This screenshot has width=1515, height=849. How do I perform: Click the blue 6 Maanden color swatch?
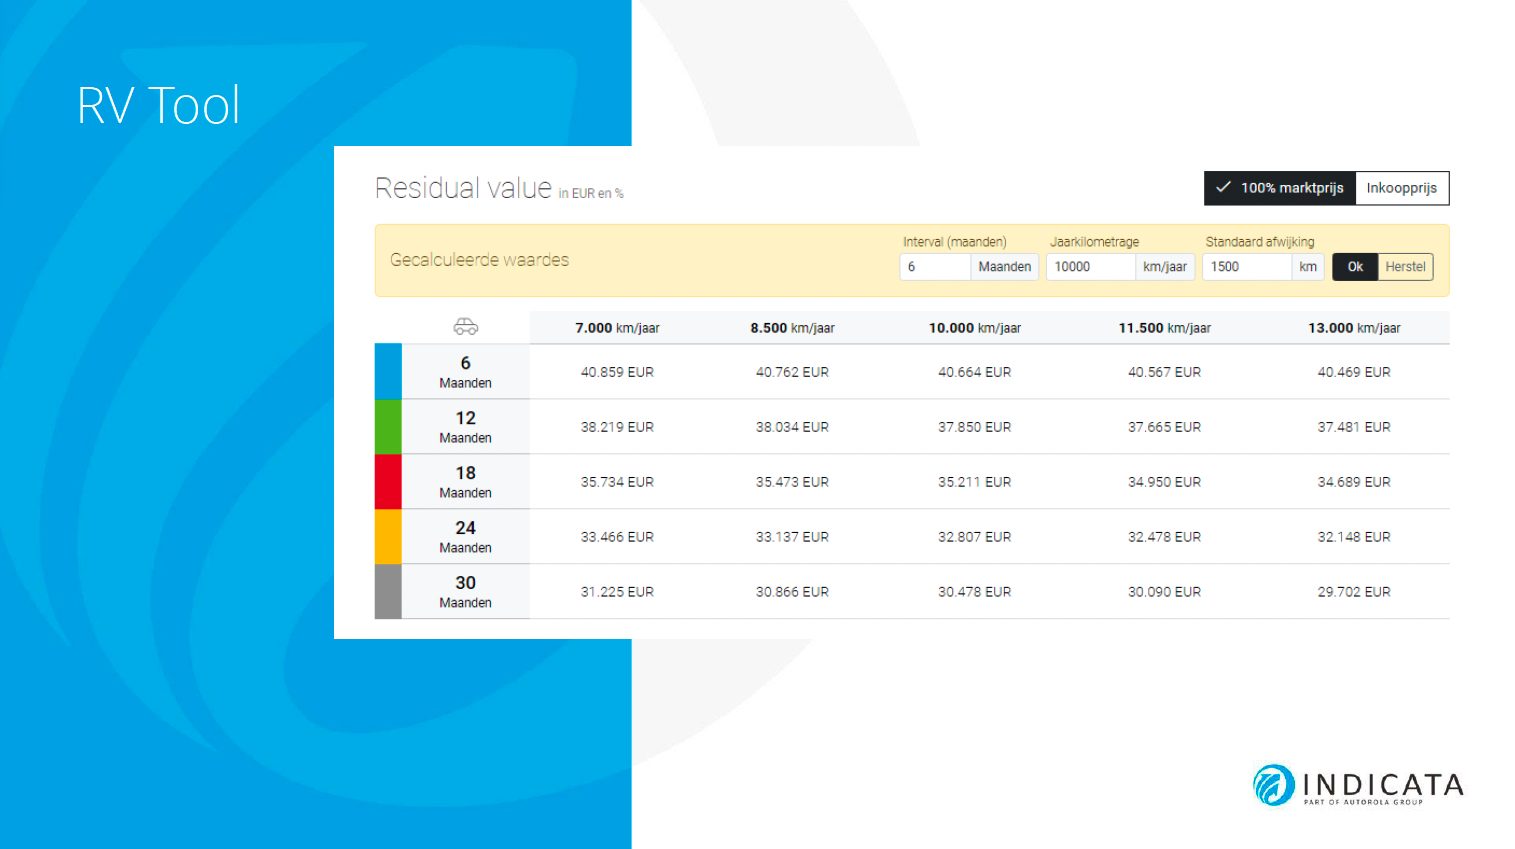pos(388,372)
